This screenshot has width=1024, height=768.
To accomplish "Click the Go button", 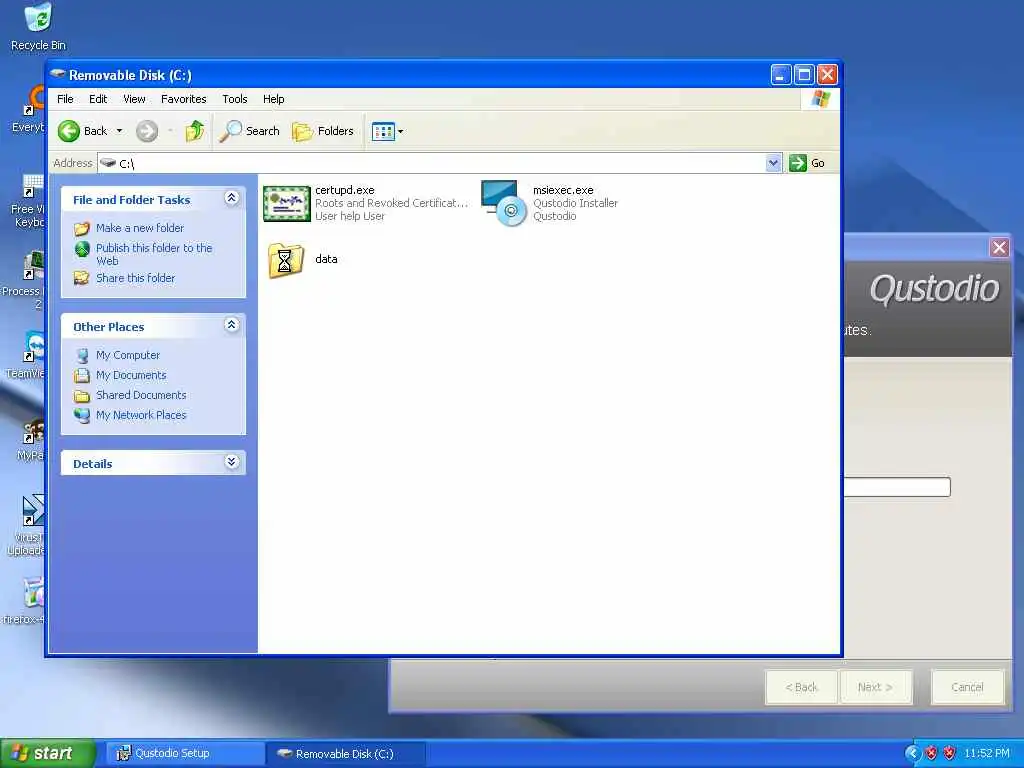I will [807, 163].
